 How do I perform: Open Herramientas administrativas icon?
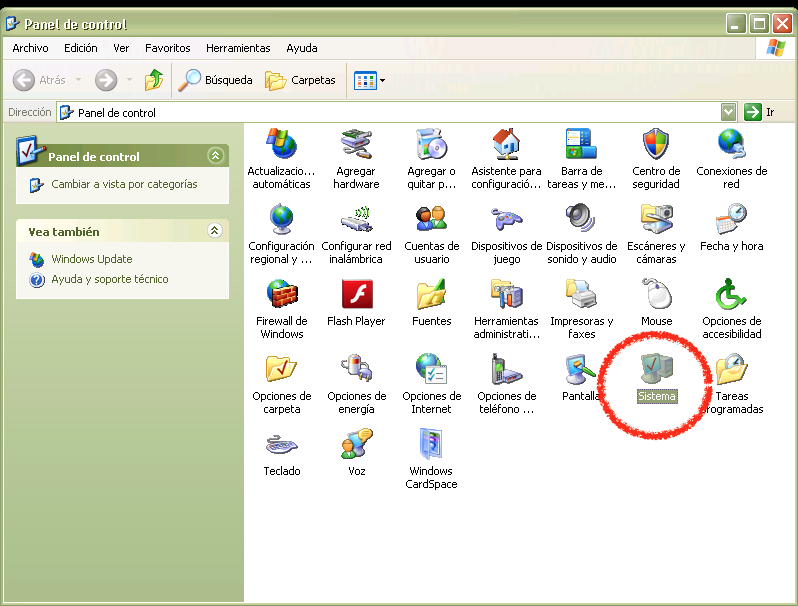coord(506,294)
